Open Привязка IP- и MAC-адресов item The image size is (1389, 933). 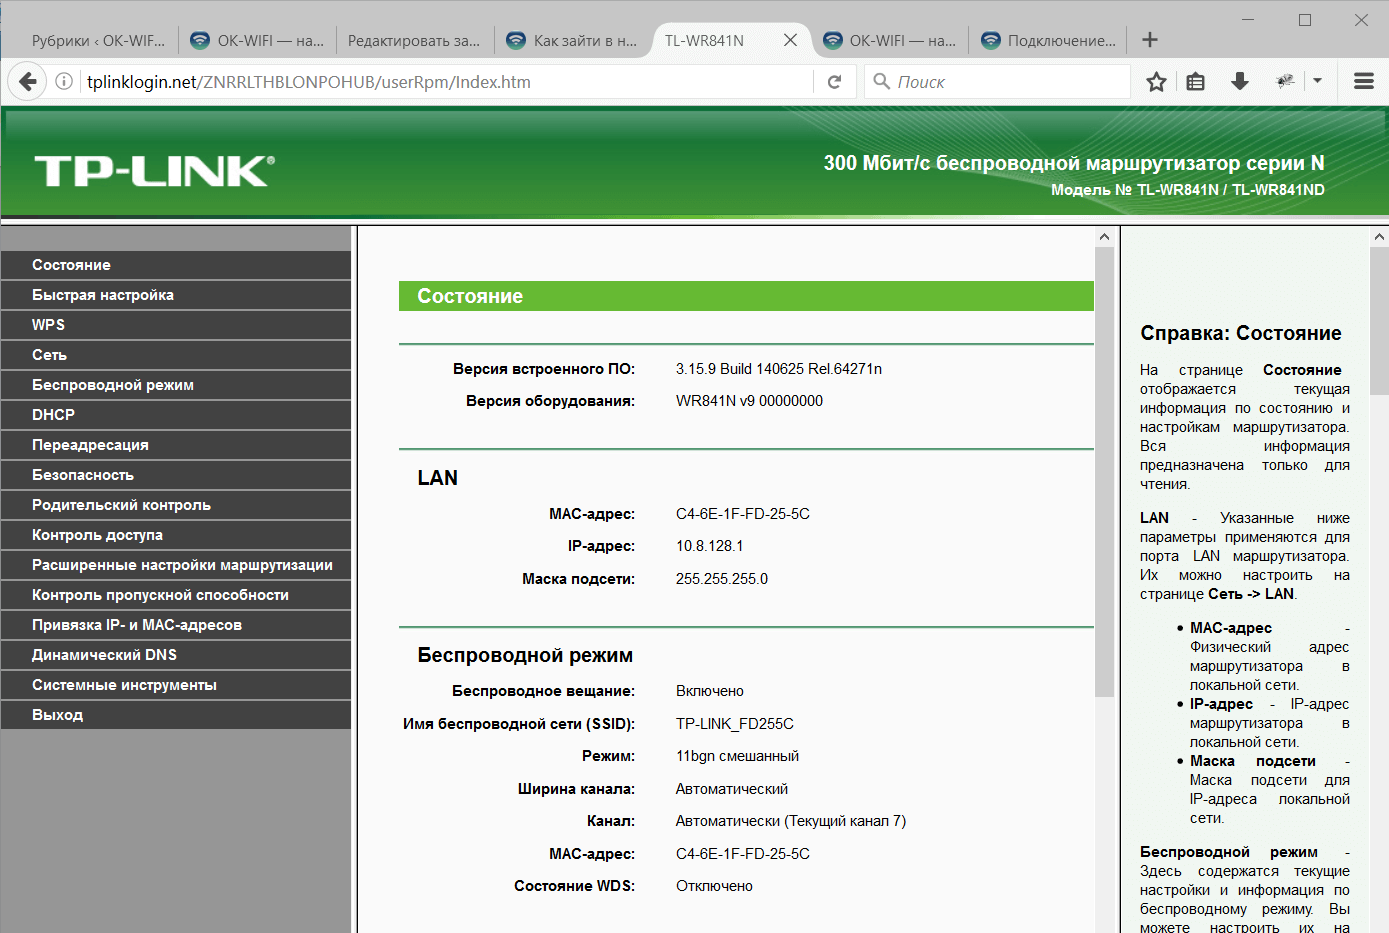click(176, 625)
